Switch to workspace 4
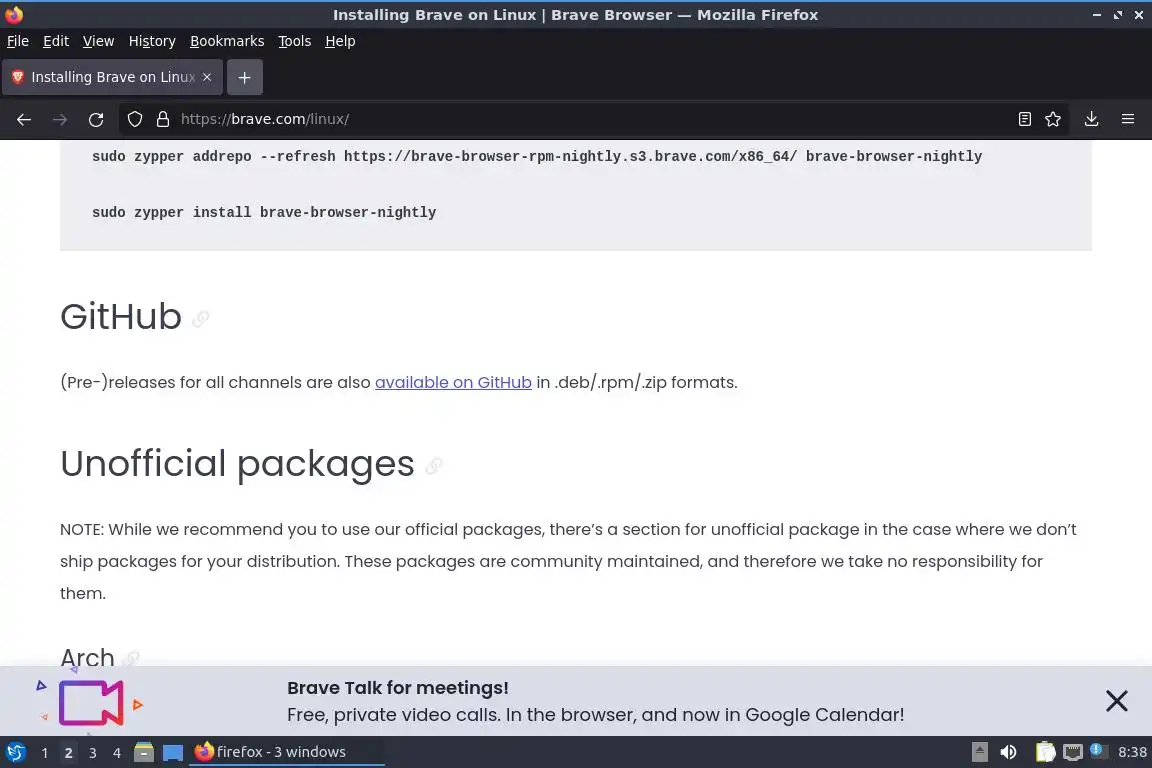The width and height of the screenshot is (1152, 768). (117, 753)
